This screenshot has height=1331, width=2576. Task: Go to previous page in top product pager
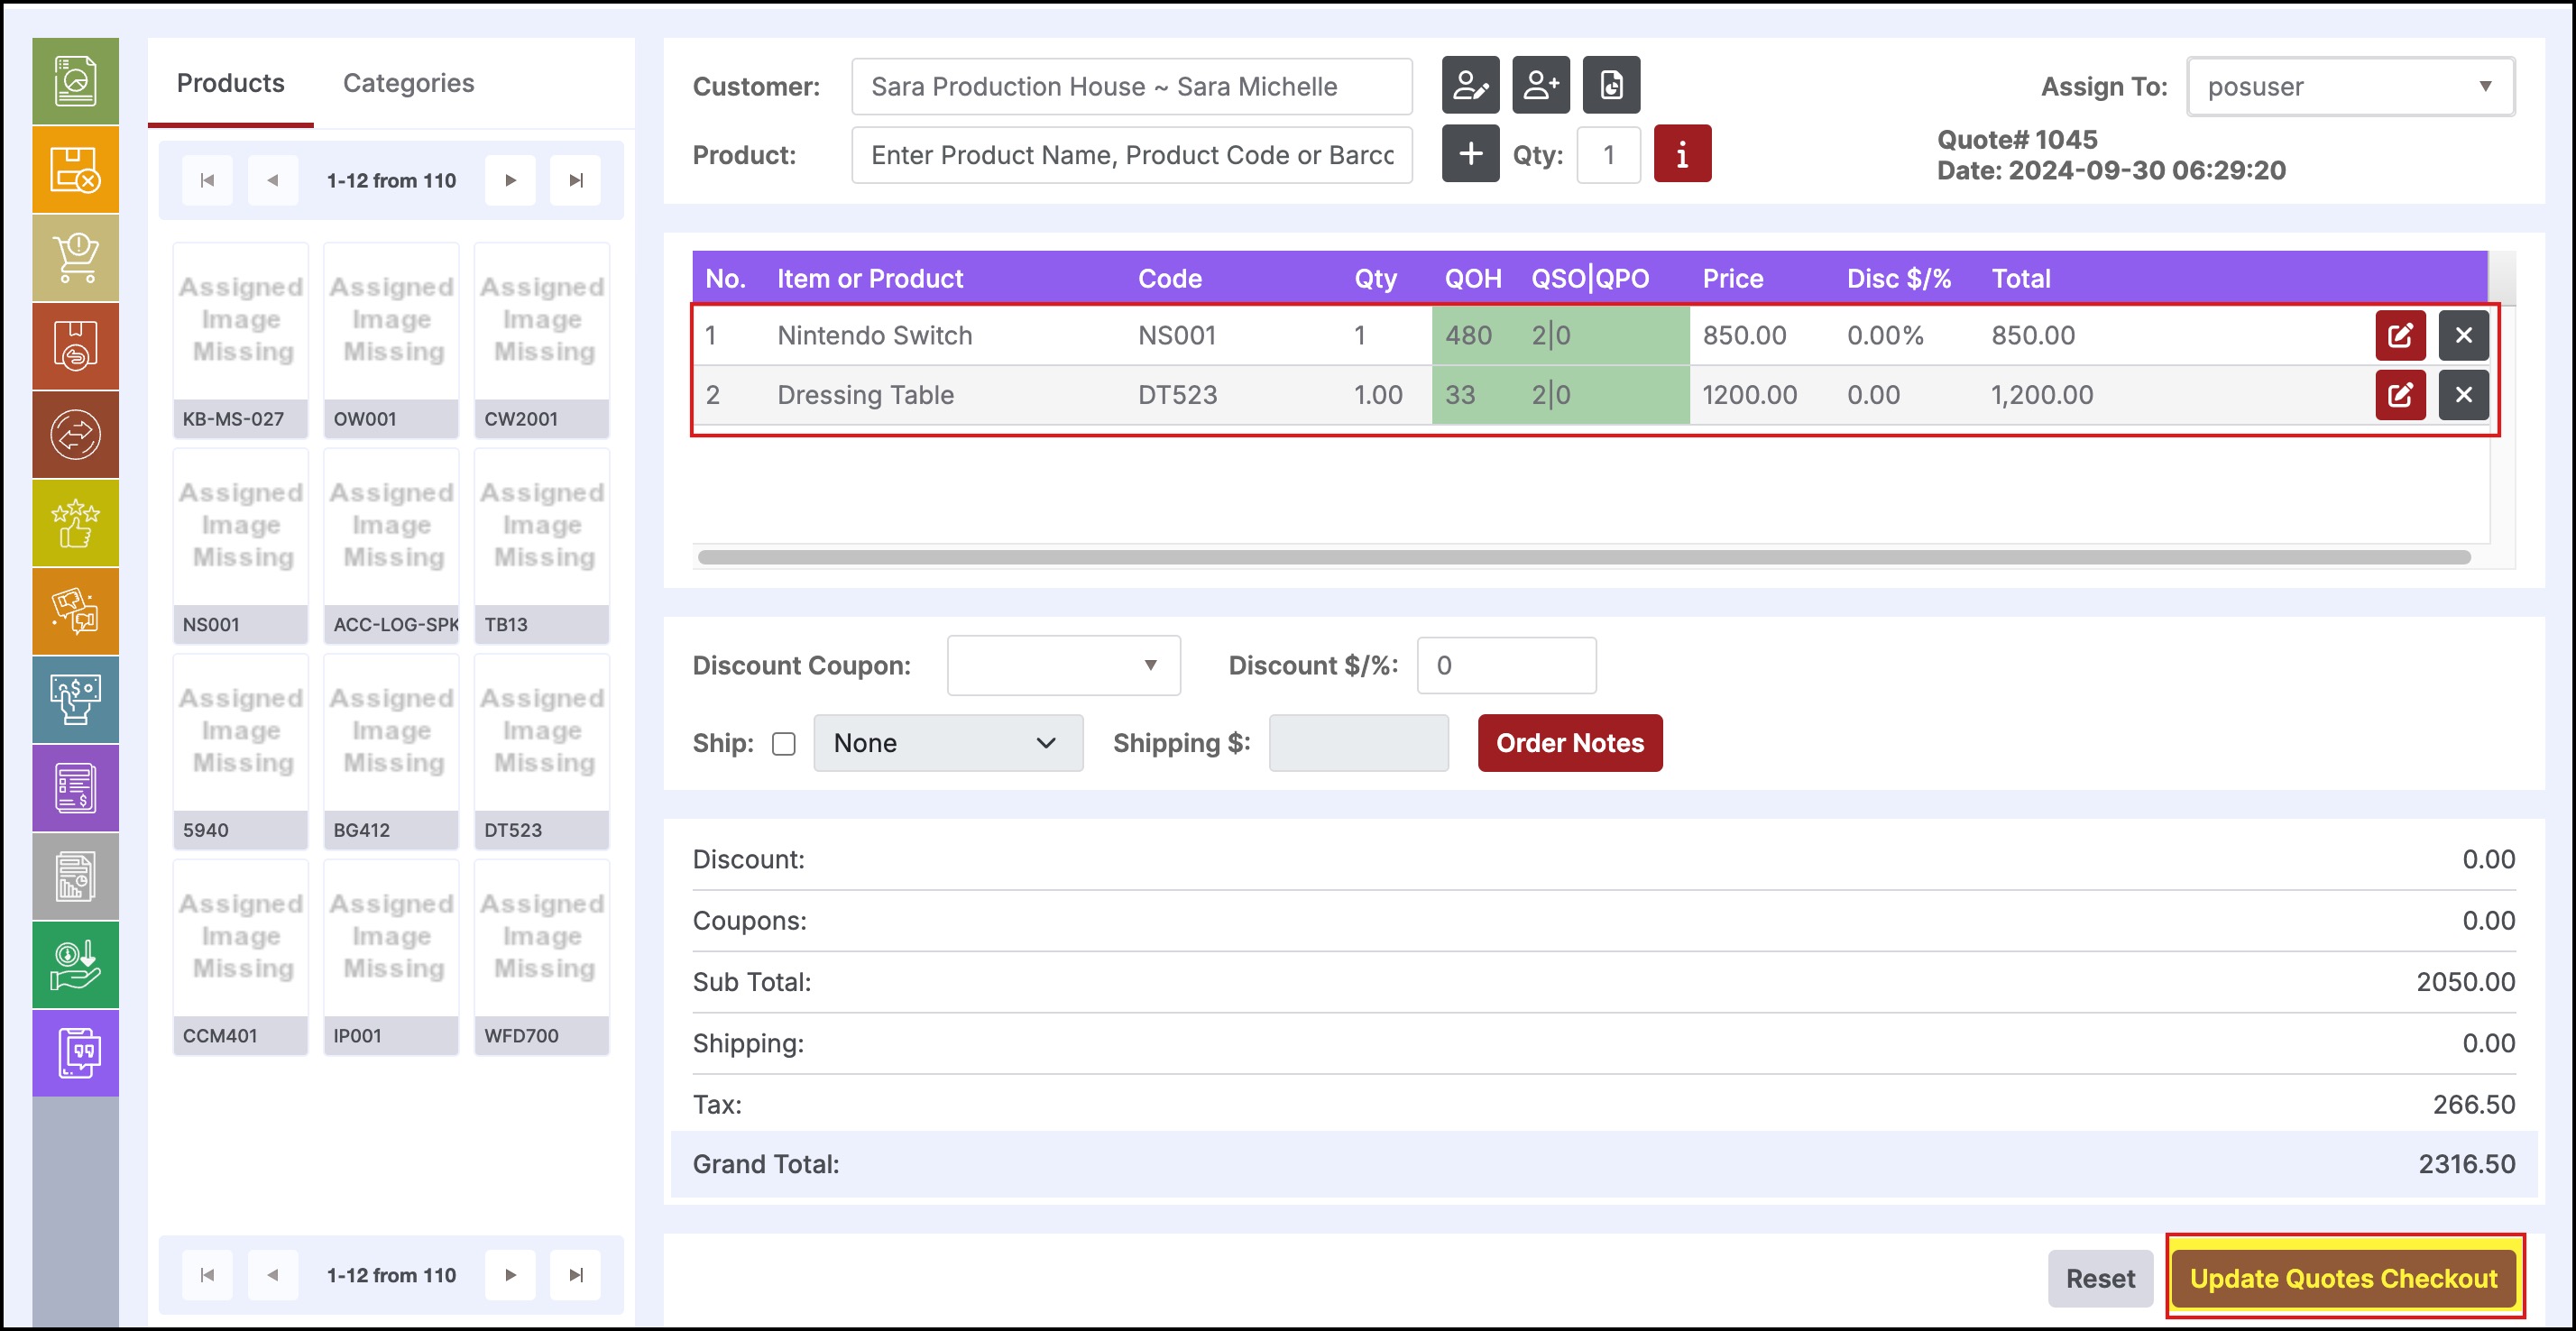click(x=272, y=181)
